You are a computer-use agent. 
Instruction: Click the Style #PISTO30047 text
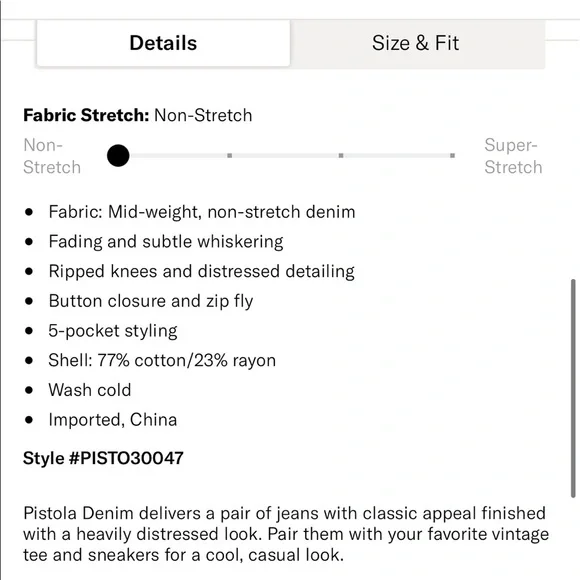point(103,458)
